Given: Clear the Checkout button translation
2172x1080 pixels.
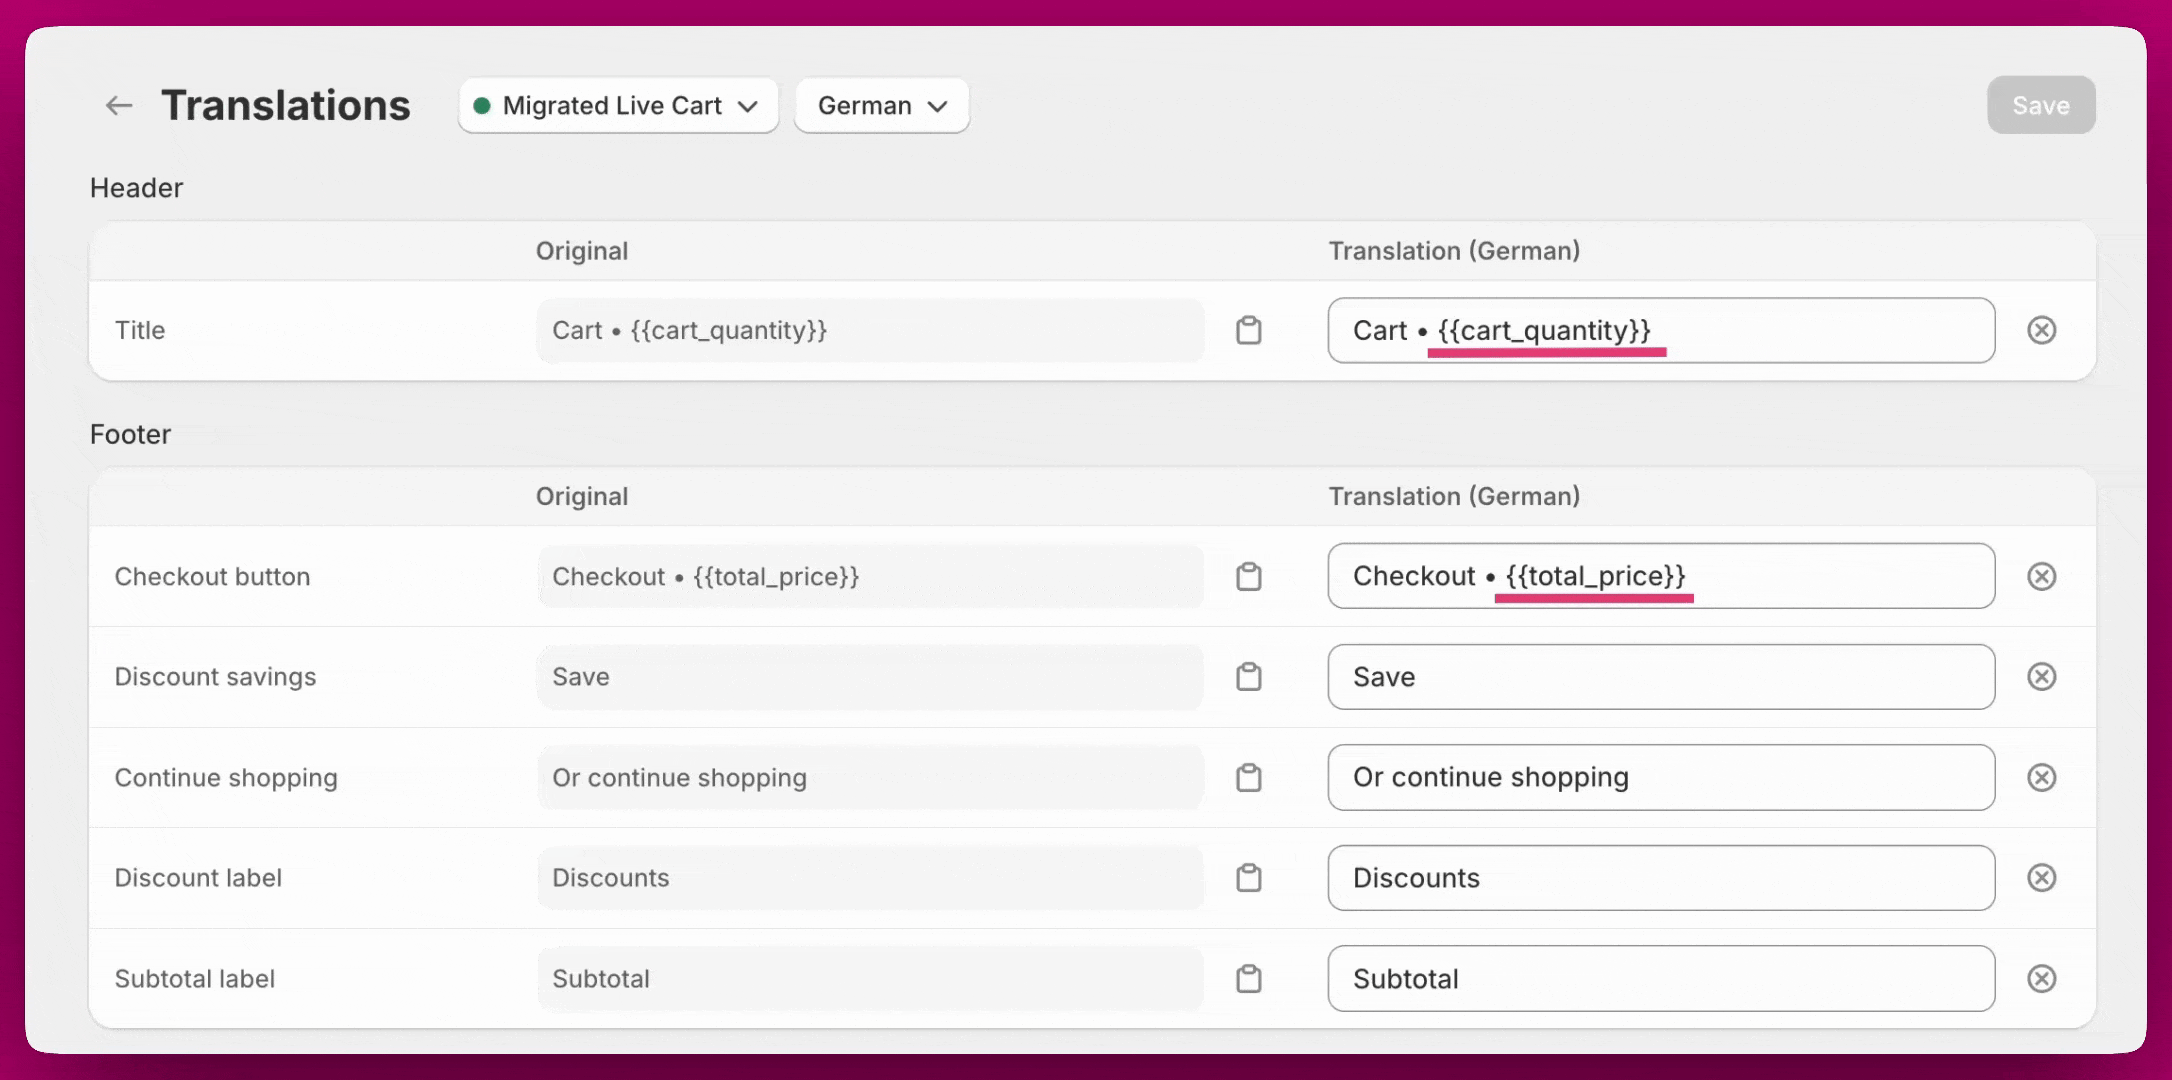Looking at the screenshot, I should tap(2041, 577).
